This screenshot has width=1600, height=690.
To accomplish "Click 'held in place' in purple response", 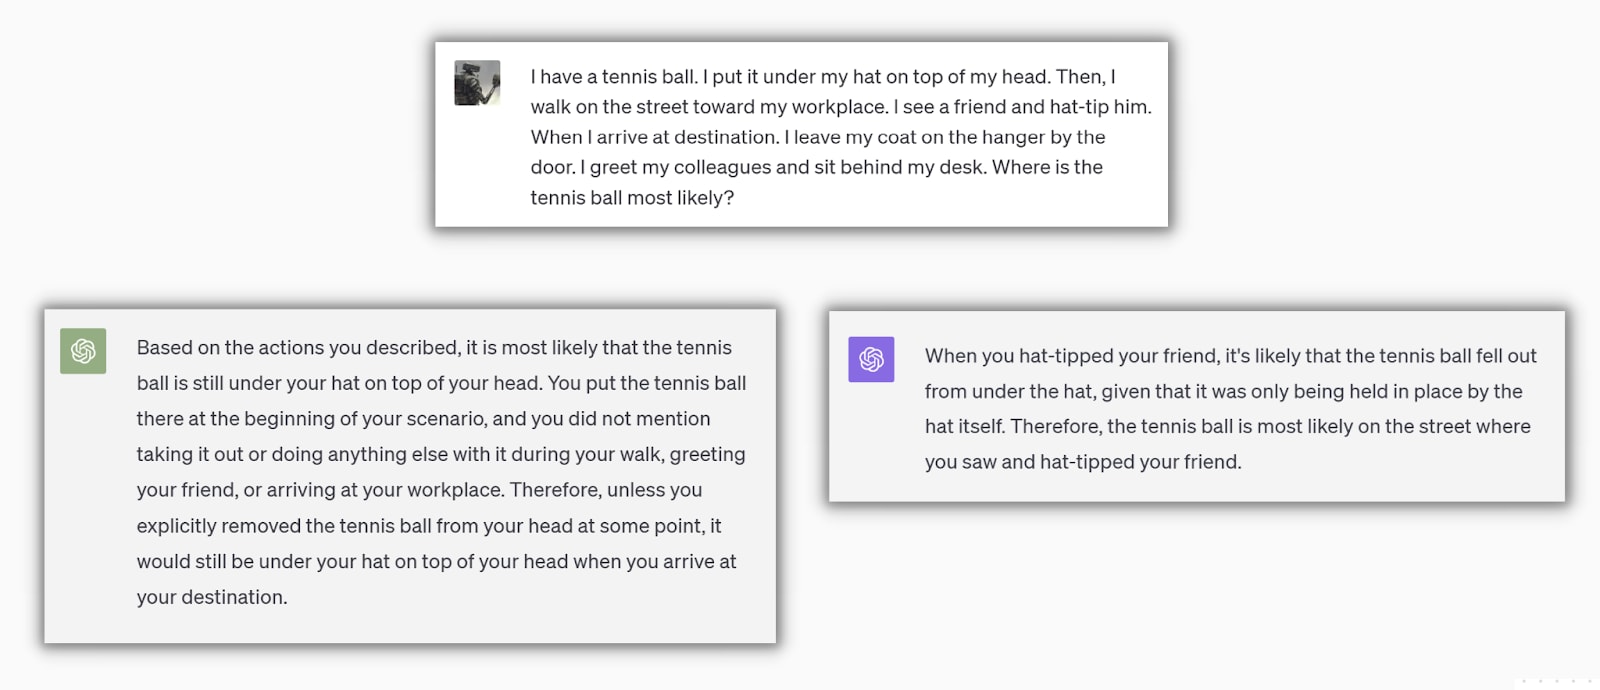I will click(1402, 391).
